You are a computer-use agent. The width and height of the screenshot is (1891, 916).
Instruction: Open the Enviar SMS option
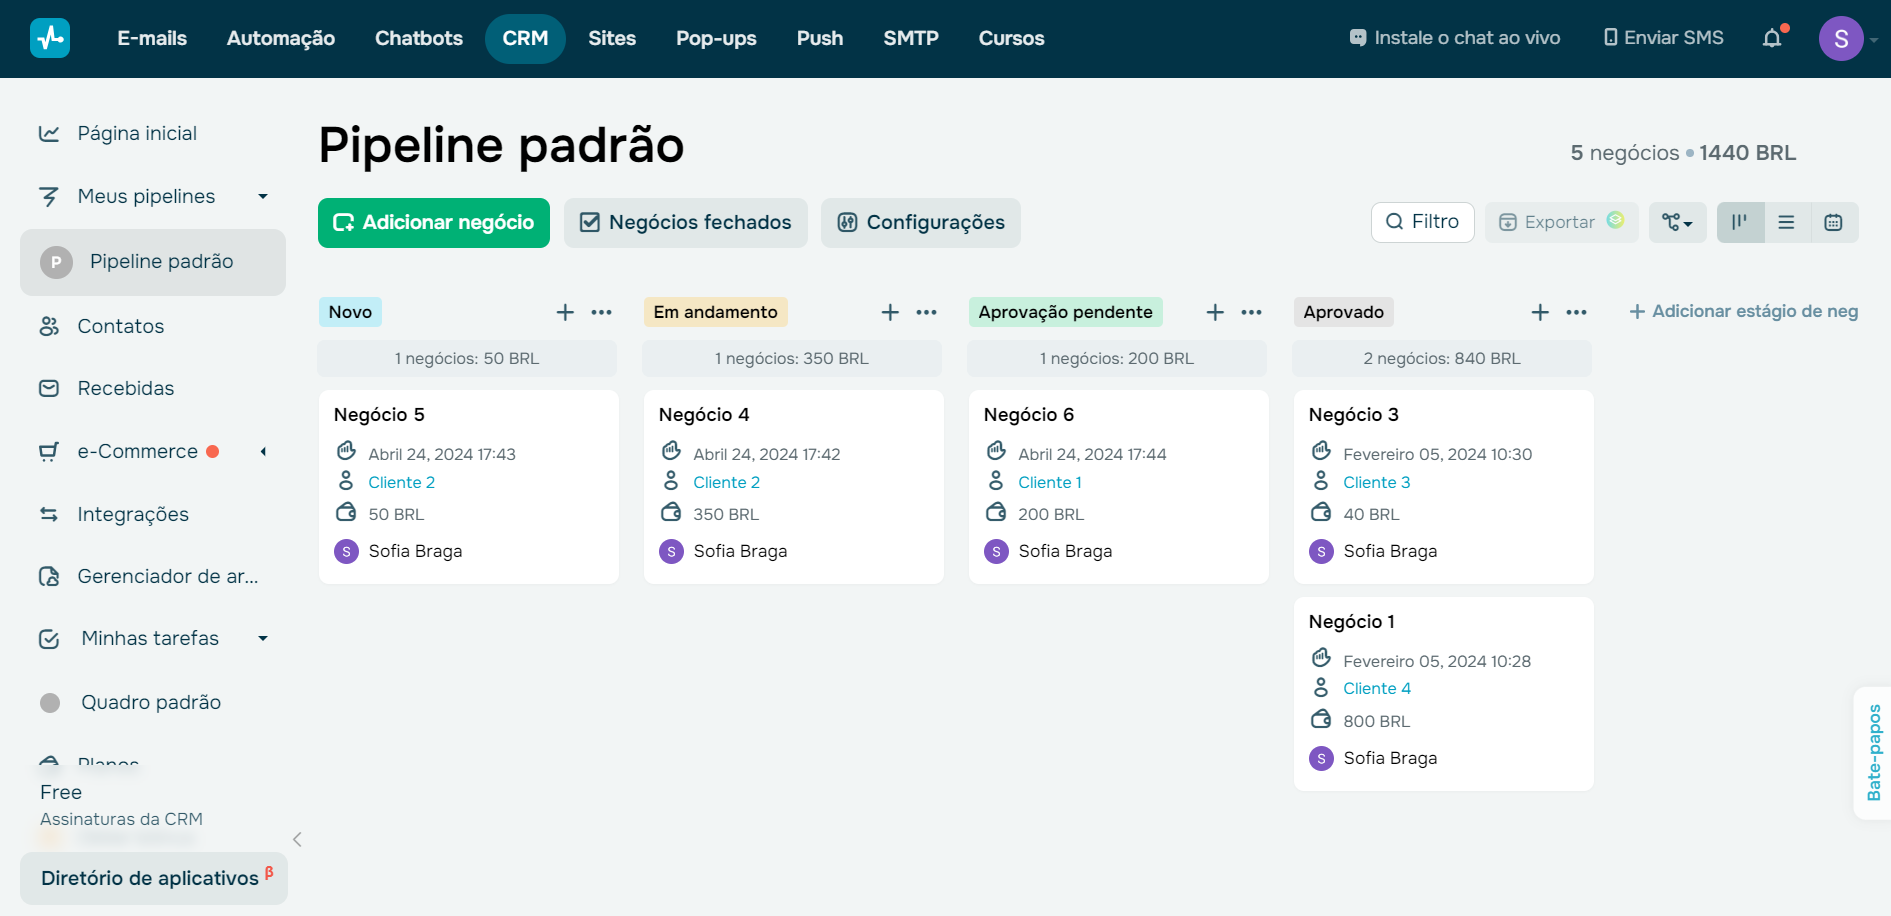1662,37
